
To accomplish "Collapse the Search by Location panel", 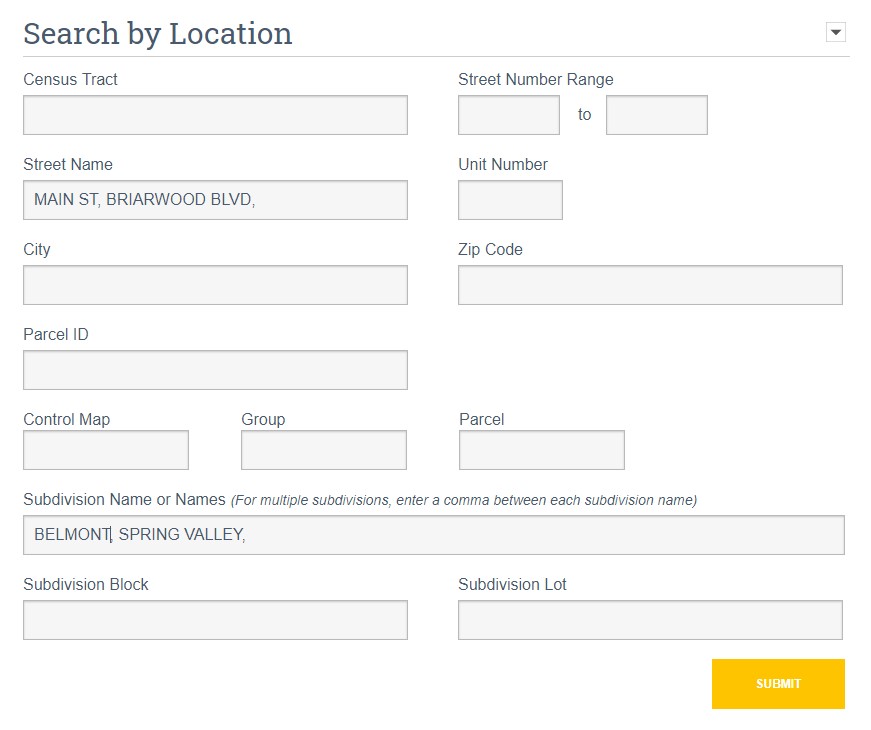I will [x=837, y=31].
